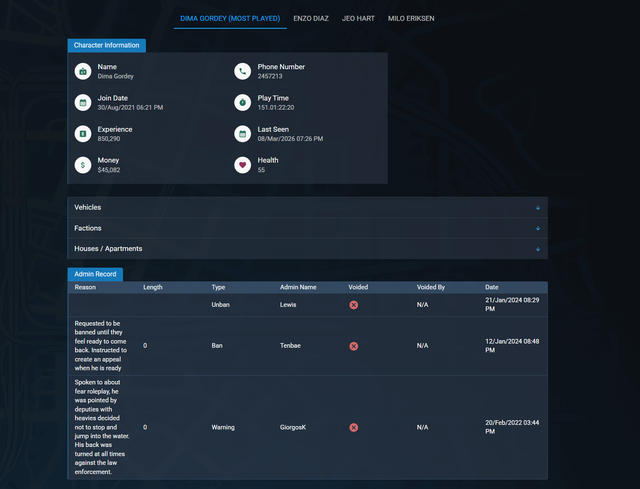
Task: Click the Last Seen calendar icon
Action: (242, 134)
